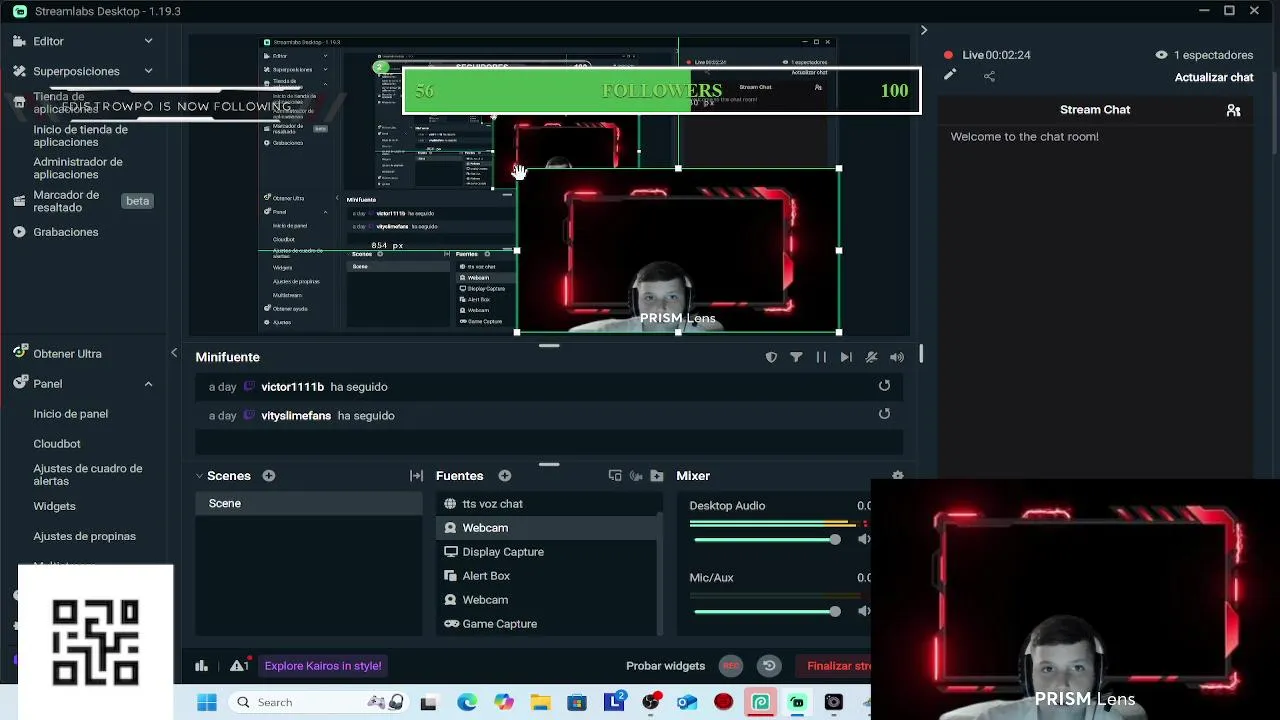This screenshot has width=1280, height=720.
Task: Start recording with the REC button
Action: pos(731,666)
